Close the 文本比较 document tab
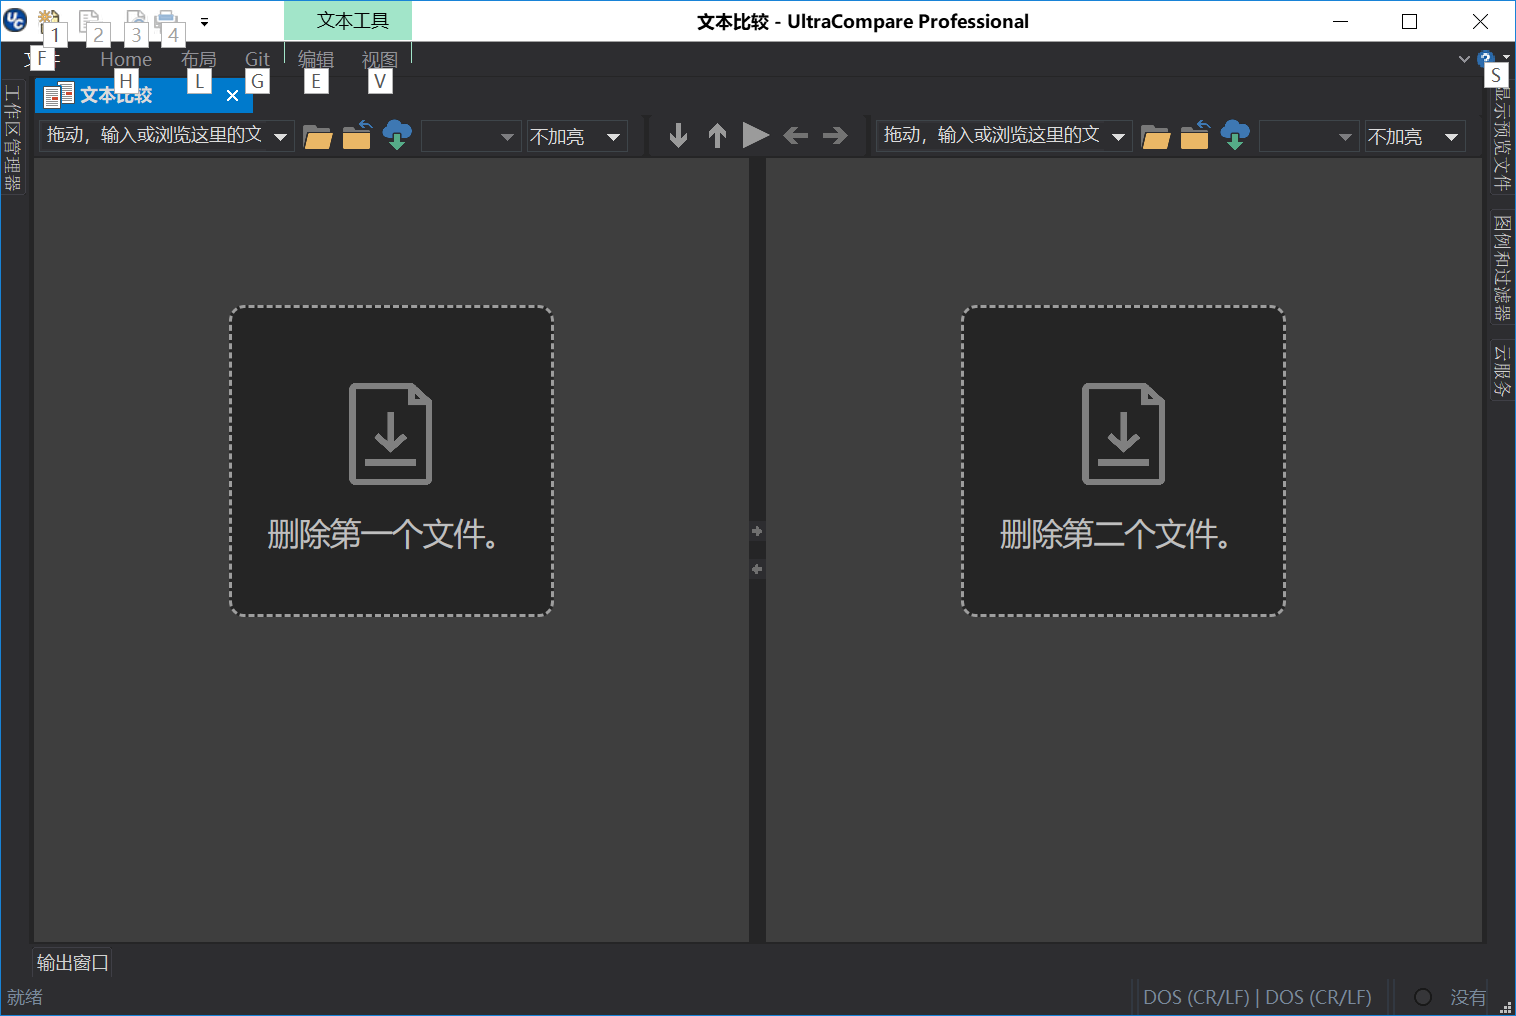The width and height of the screenshot is (1516, 1016). 232,96
